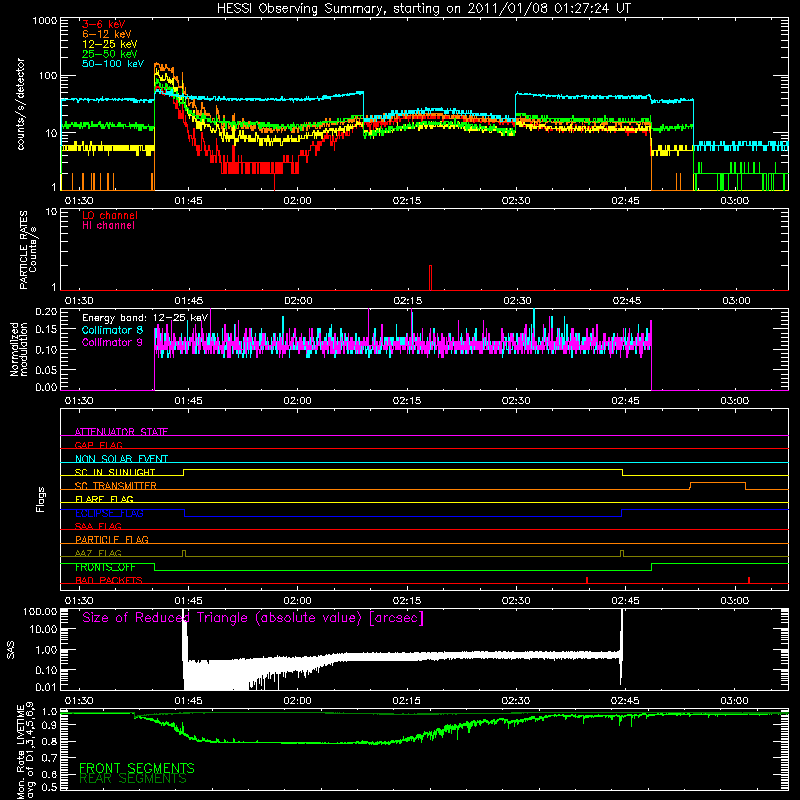Click the 0.20 value on modulation axis
800x800 pixels.
46,311
